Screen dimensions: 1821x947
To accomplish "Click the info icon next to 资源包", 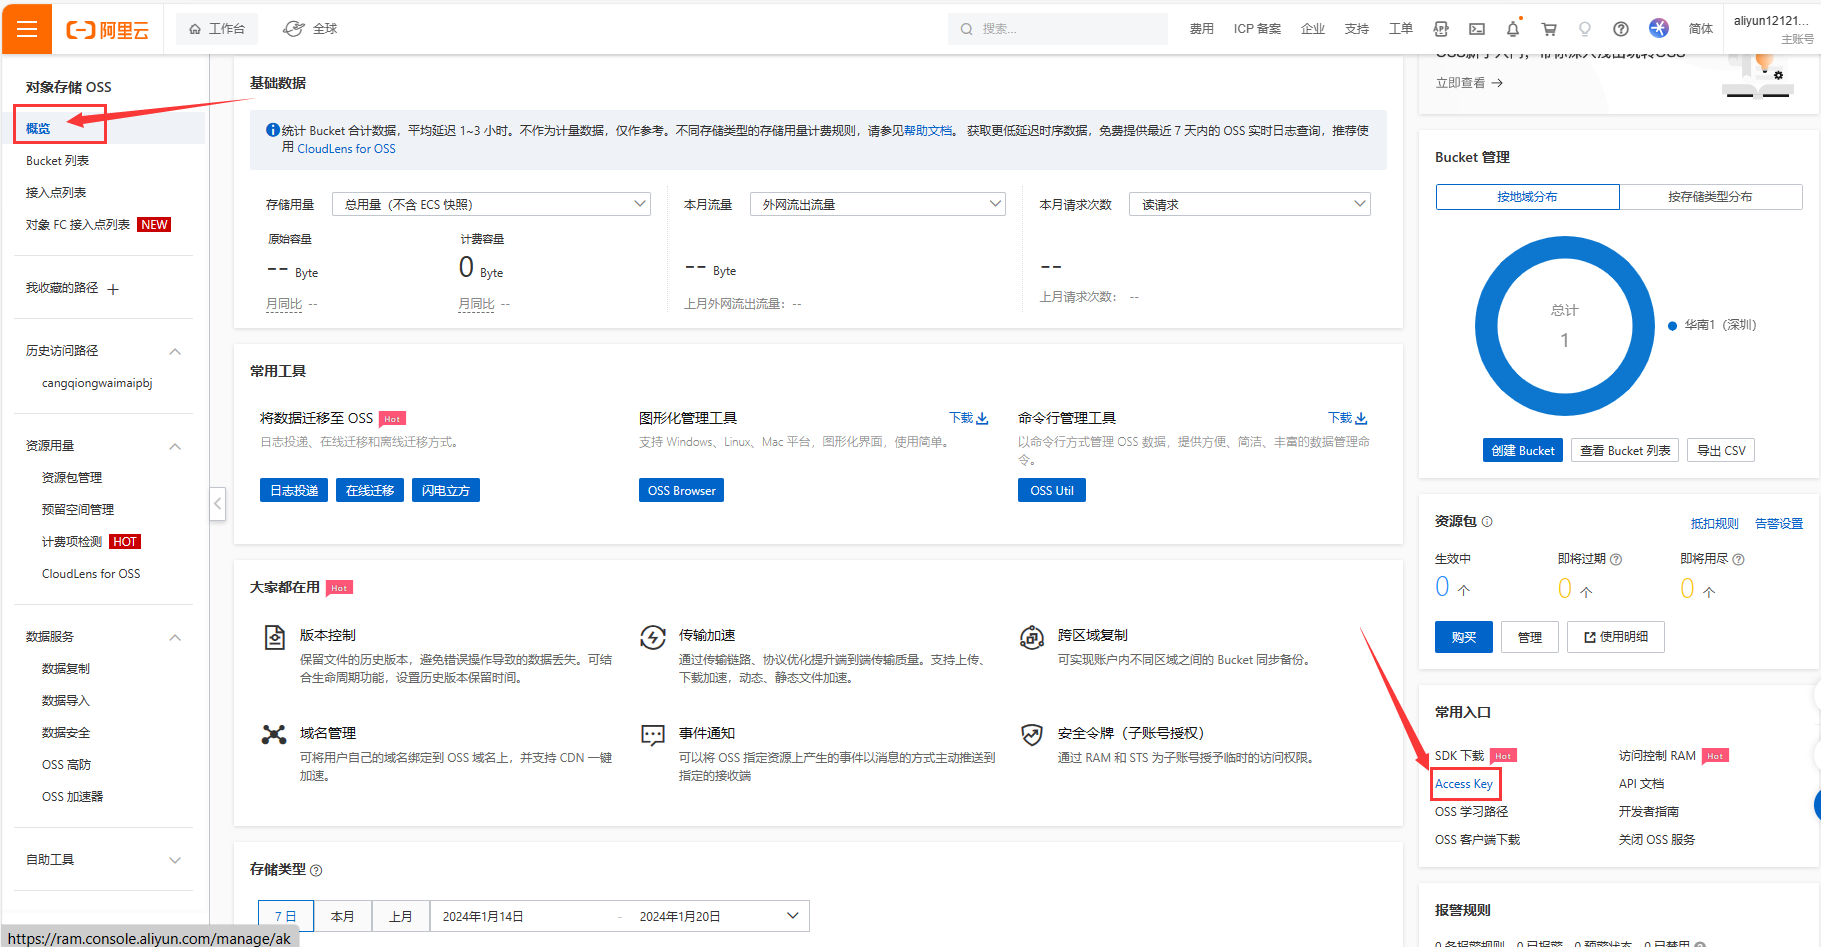I will pyautogui.click(x=1487, y=521).
